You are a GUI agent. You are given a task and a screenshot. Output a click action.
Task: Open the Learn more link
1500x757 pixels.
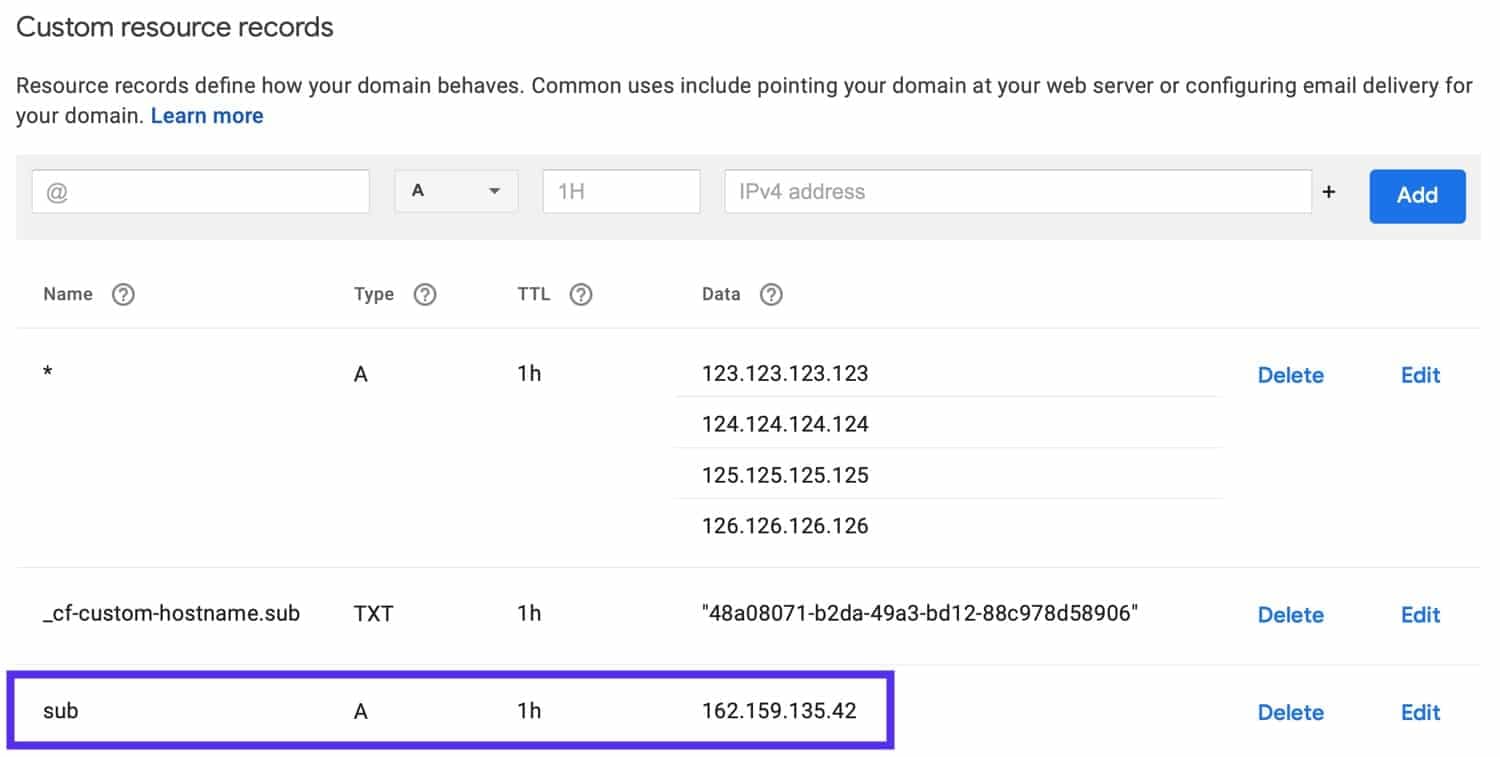click(x=206, y=115)
